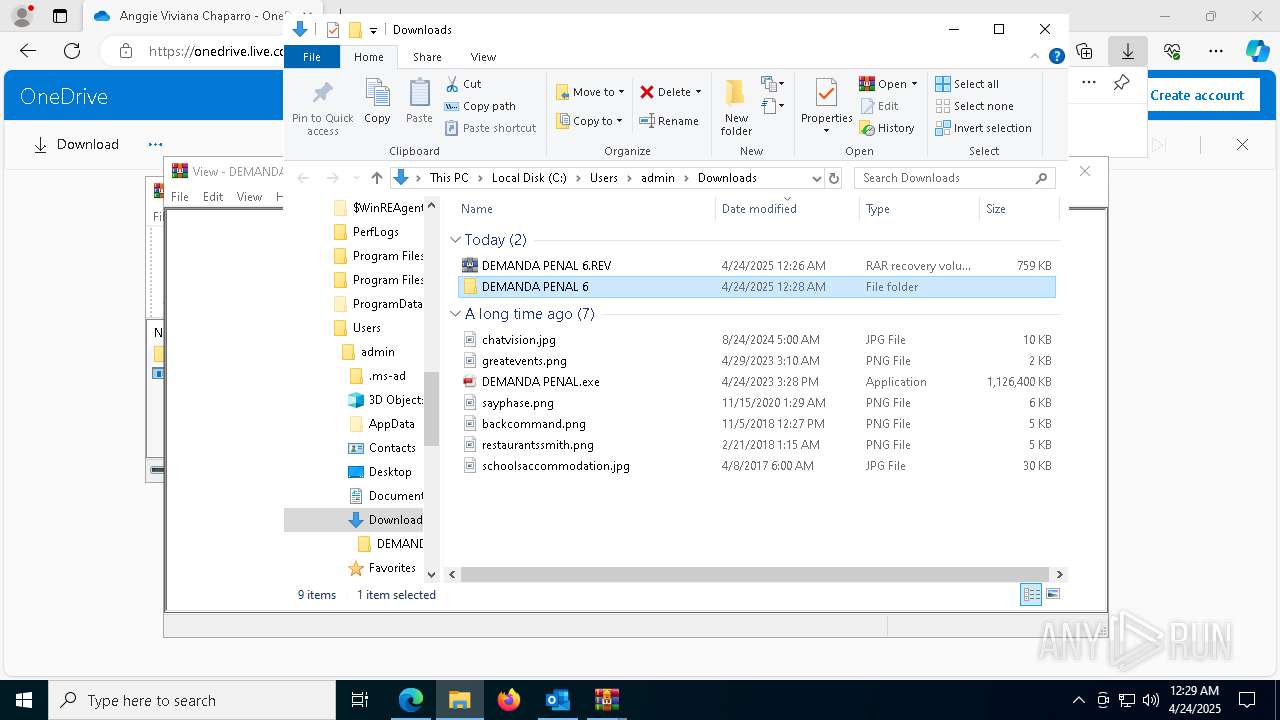Select DEMANDA PENAL 6.REV file
The width and height of the screenshot is (1280, 720).
[756, 266]
